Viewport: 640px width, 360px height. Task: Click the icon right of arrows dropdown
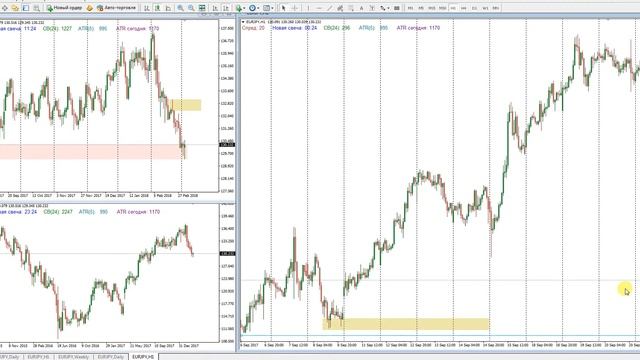point(396,8)
